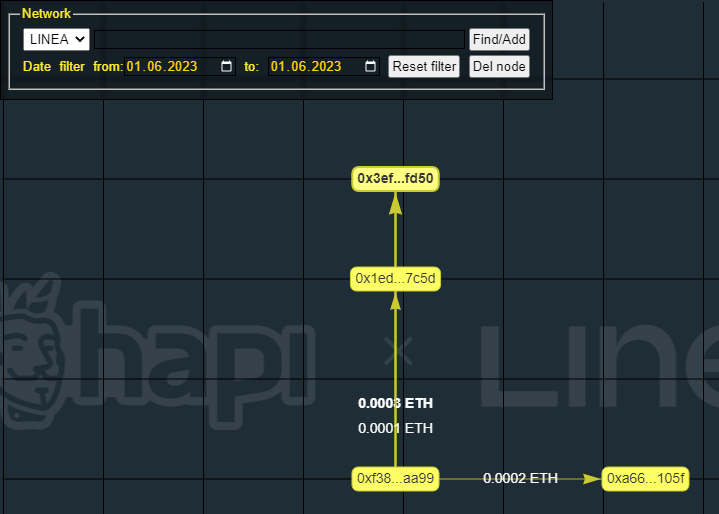Screen dimensions: 719x514
Task: Click the to date field 01.06.2023
Action: (x=324, y=66)
